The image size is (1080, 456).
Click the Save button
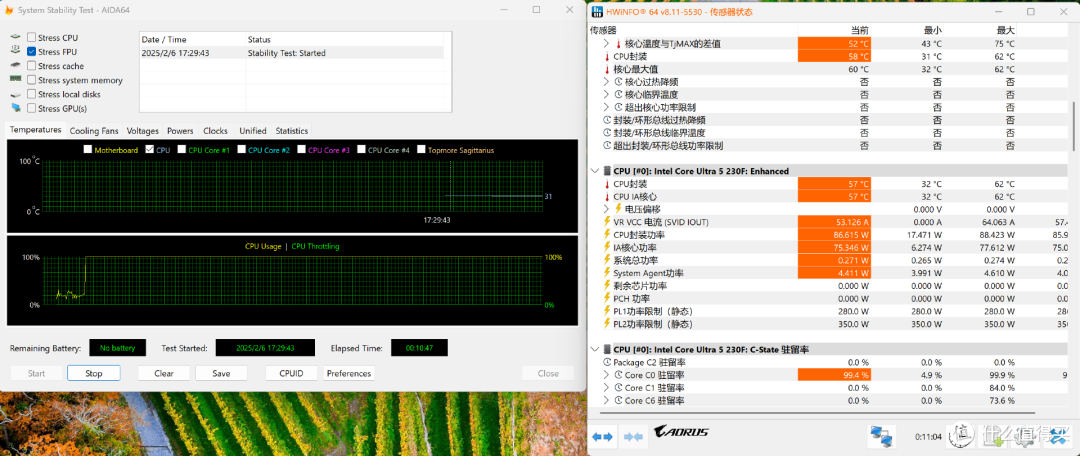(x=221, y=373)
